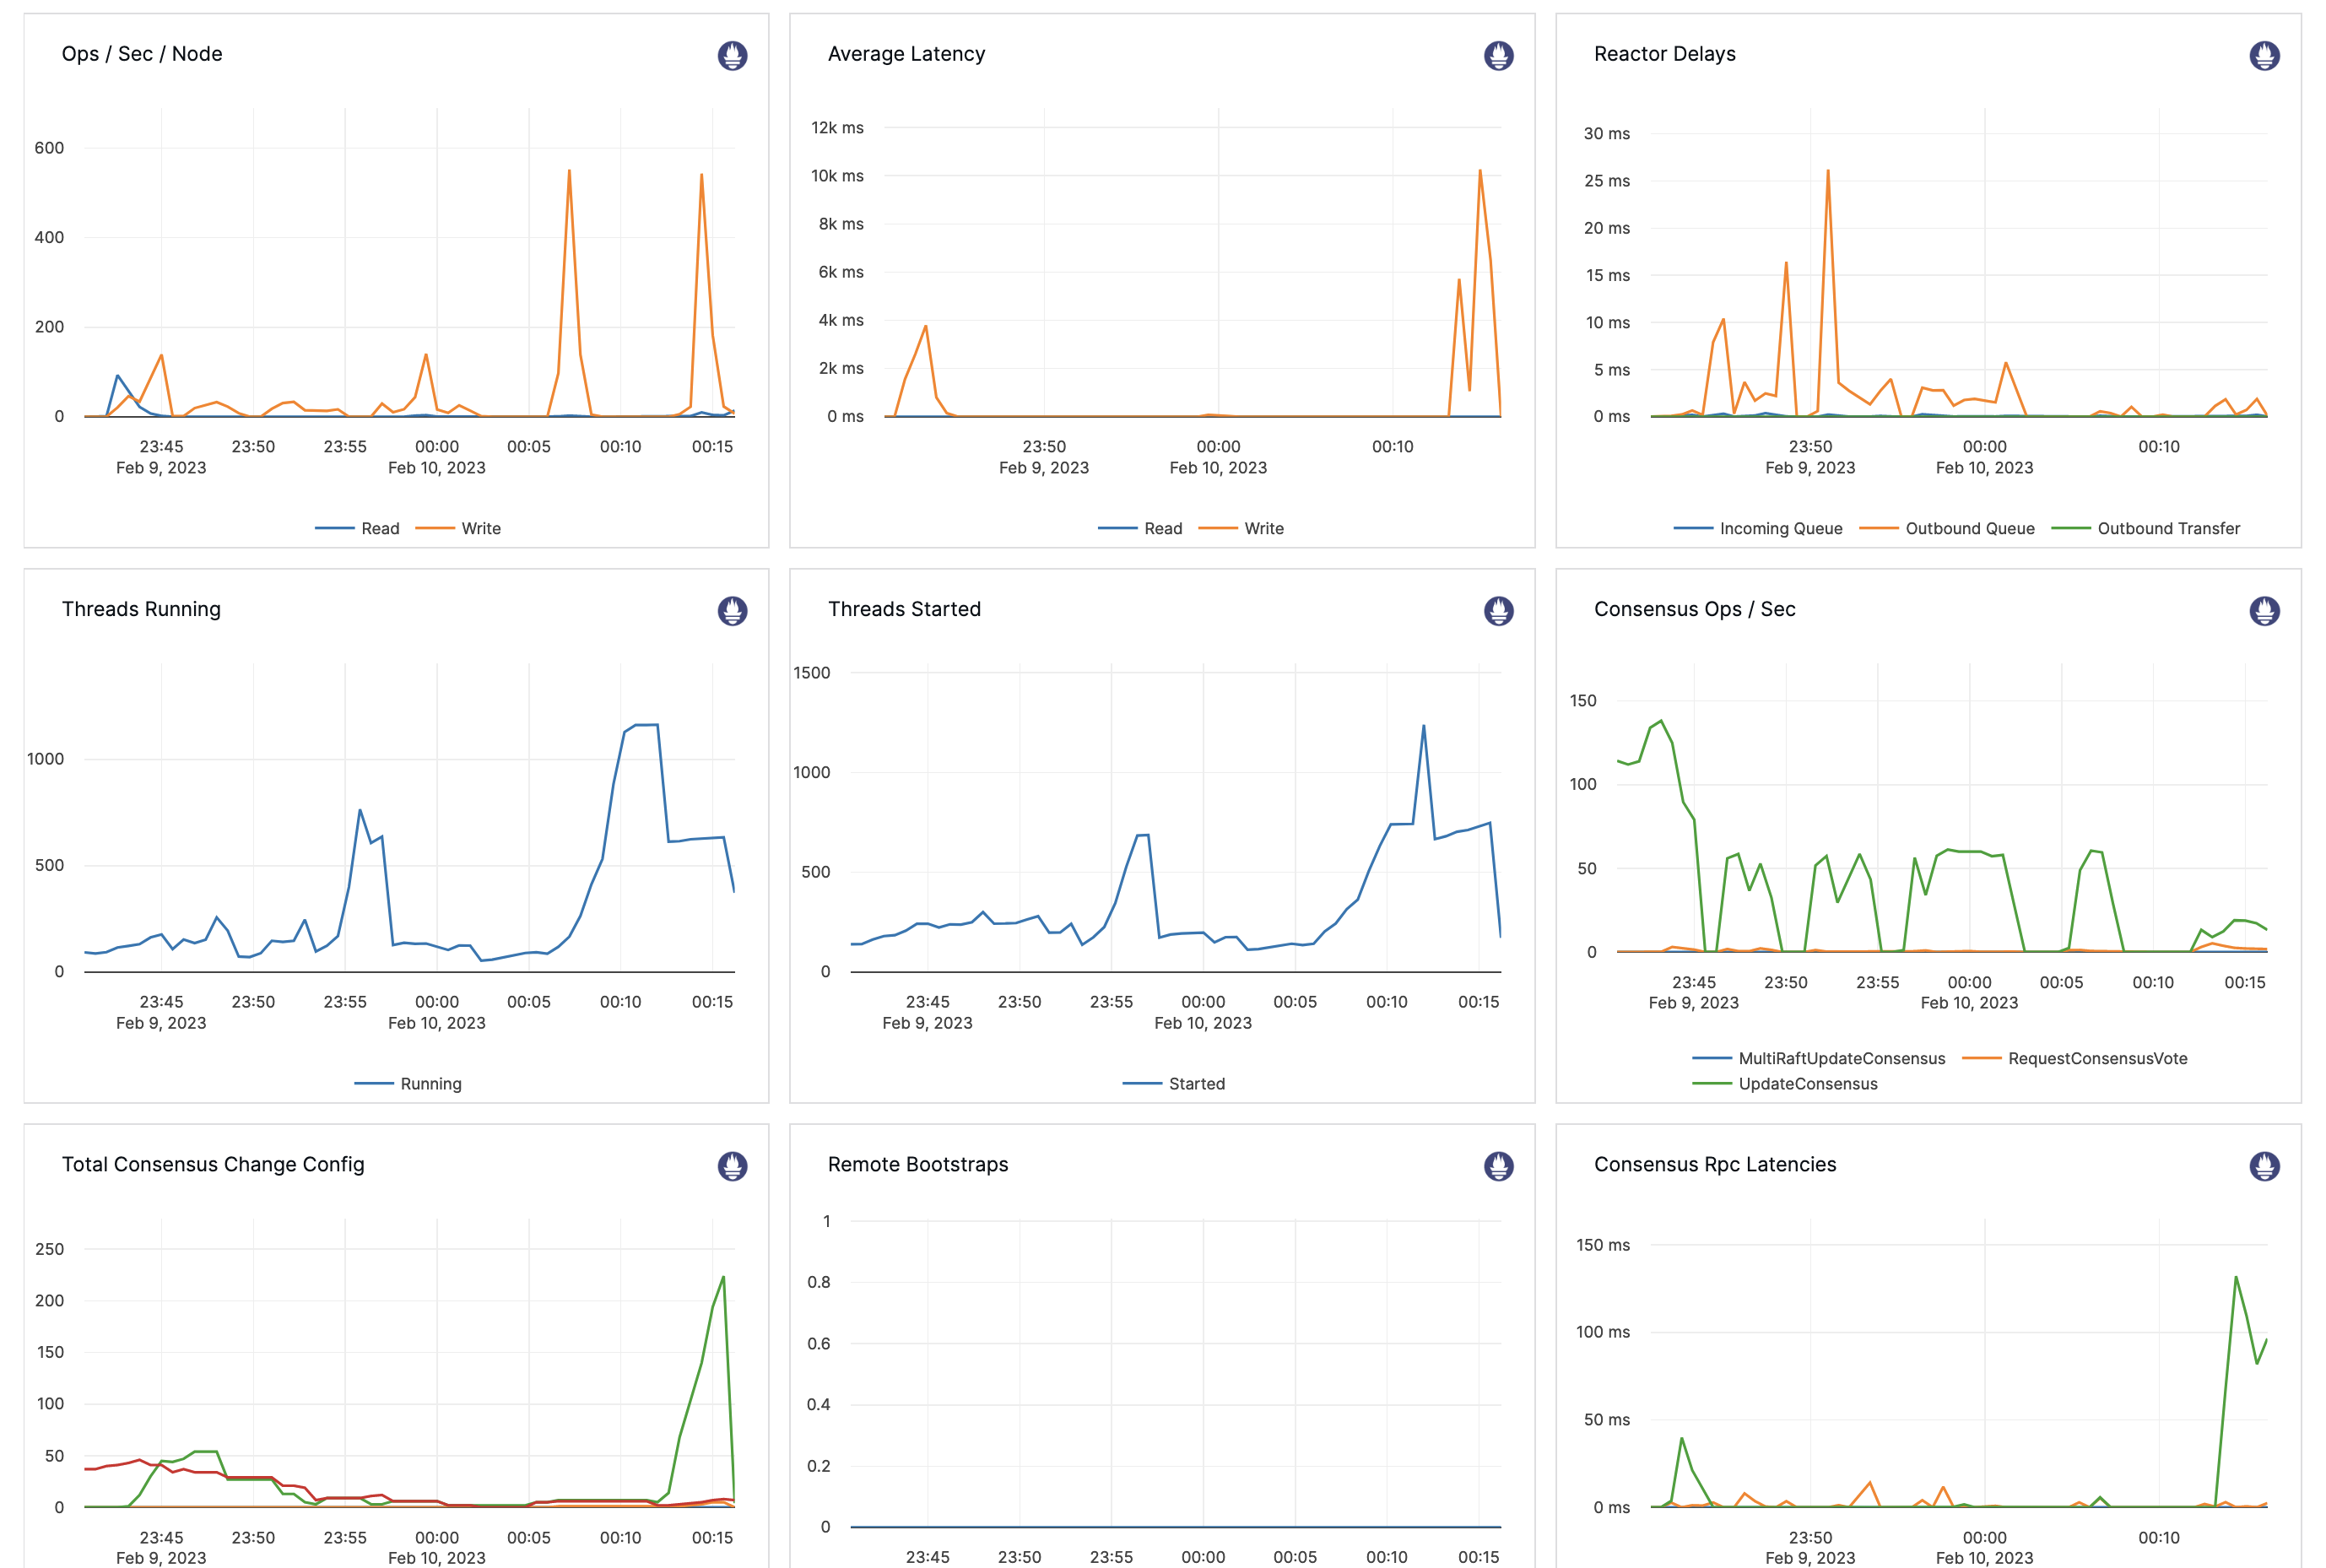
Task: Open Prometheus icon on Average Latency panel
Action: (1498, 55)
